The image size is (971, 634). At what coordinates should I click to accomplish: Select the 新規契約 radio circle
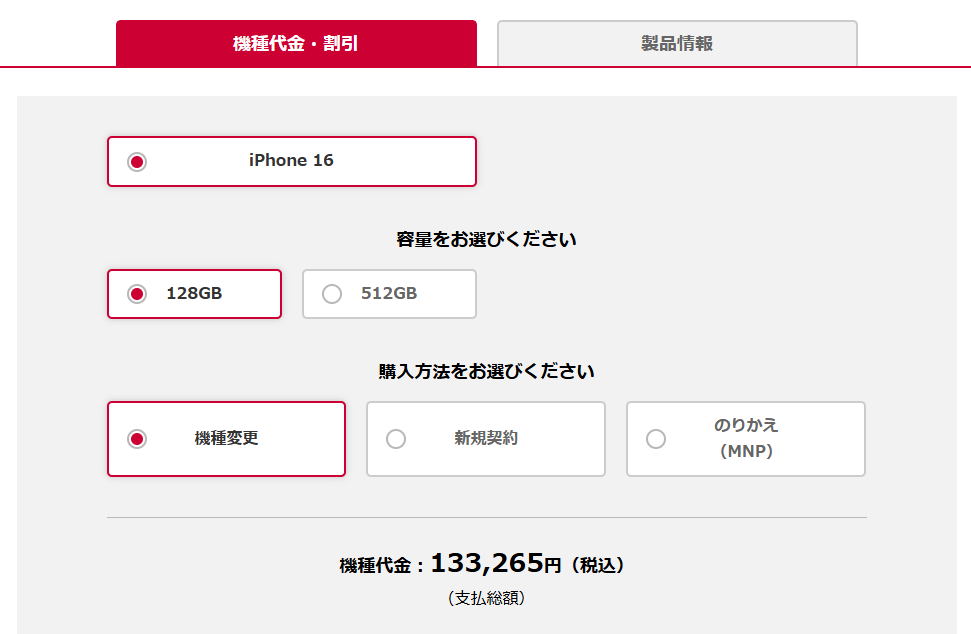[396, 439]
